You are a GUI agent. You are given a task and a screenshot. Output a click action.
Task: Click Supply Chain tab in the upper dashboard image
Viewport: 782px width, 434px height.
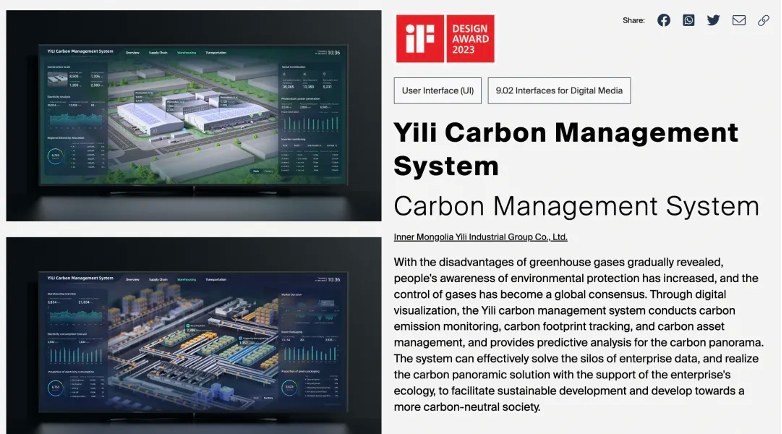pyautogui.click(x=158, y=52)
